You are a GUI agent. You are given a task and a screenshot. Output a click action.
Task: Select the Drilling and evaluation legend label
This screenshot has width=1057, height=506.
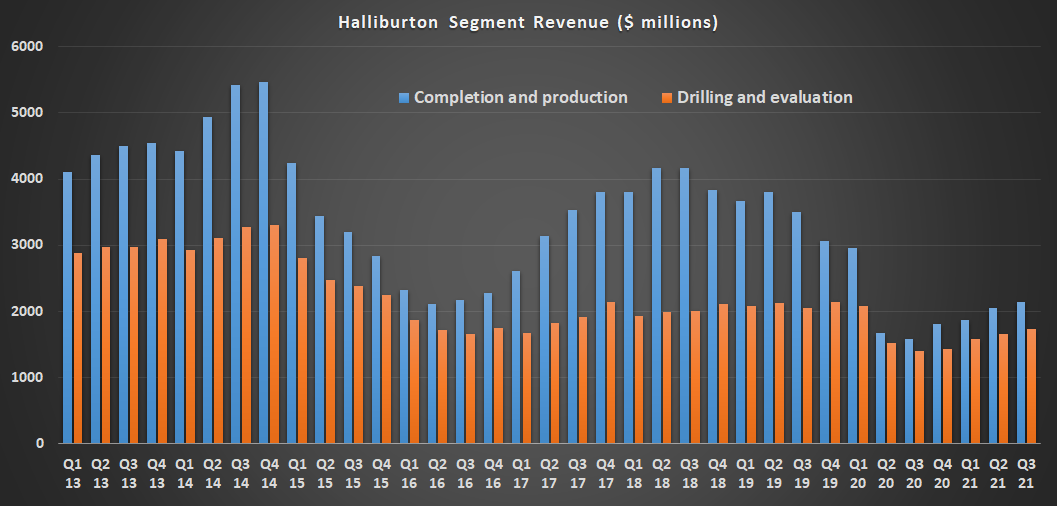pos(764,97)
